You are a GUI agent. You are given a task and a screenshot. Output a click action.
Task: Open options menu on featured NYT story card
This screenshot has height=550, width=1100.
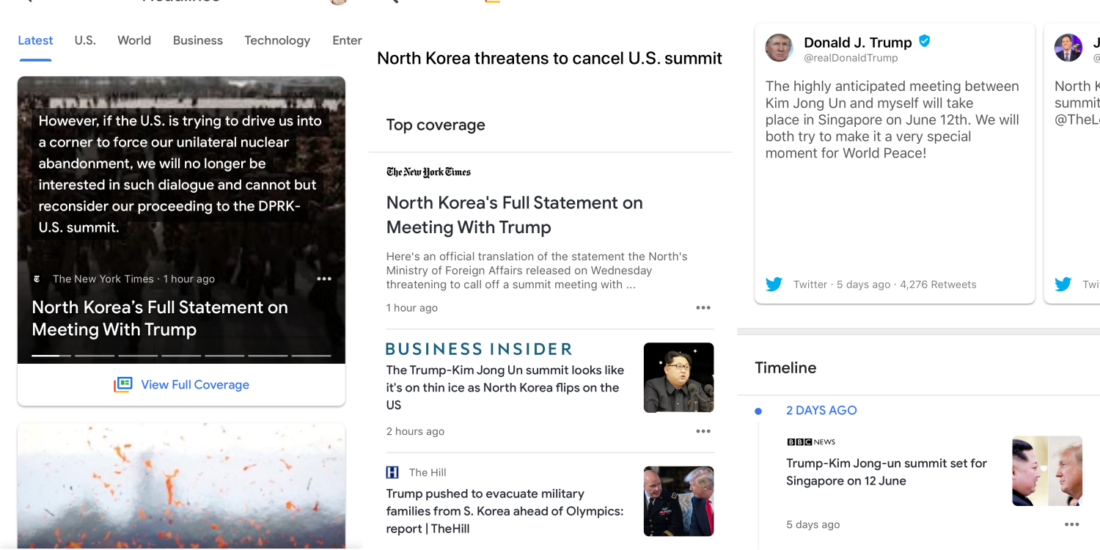(x=323, y=279)
